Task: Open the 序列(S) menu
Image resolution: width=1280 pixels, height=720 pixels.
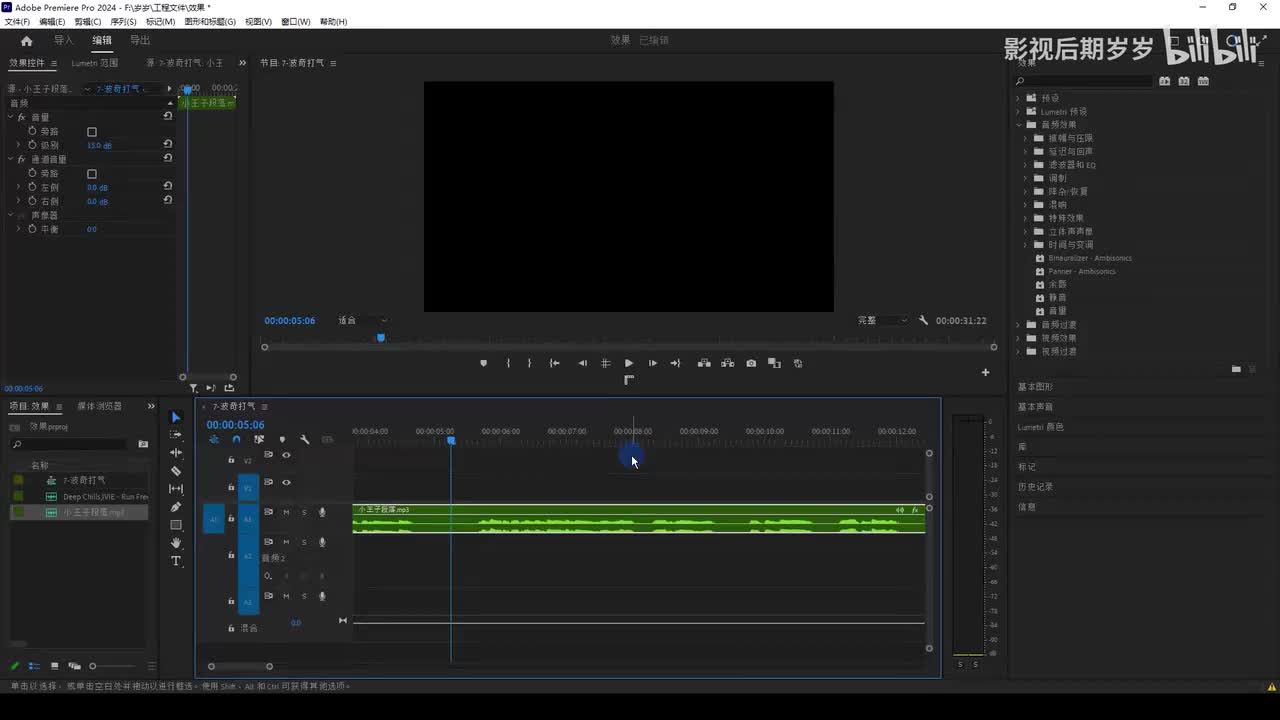Action: tap(124, 22)
